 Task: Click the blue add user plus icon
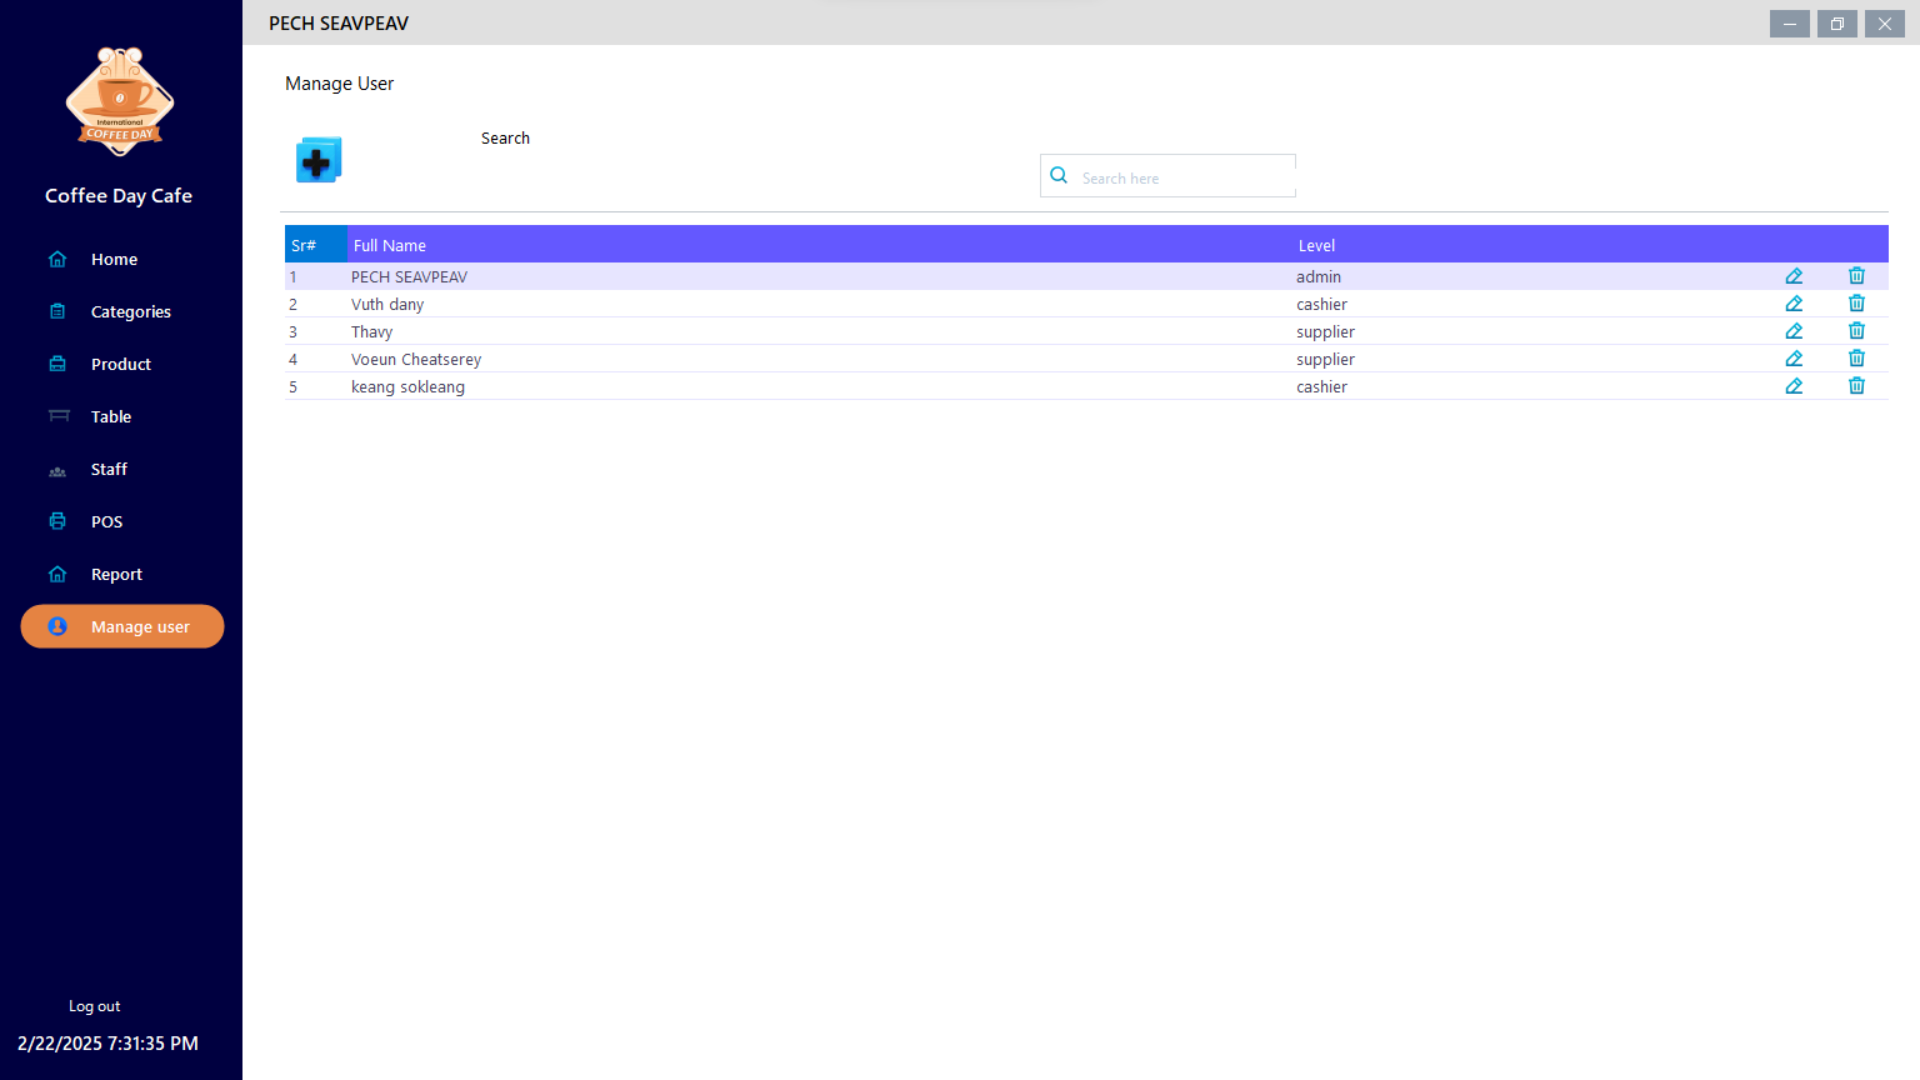[318, 160]
